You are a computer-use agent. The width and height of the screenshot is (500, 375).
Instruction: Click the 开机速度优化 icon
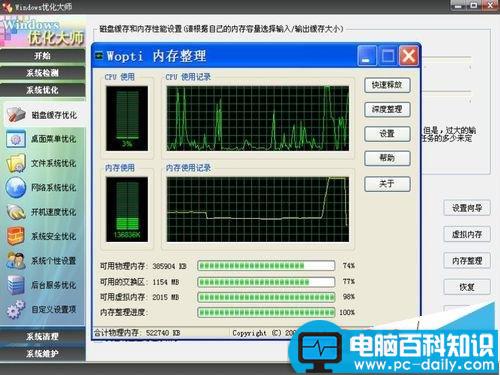coord(16,212)
